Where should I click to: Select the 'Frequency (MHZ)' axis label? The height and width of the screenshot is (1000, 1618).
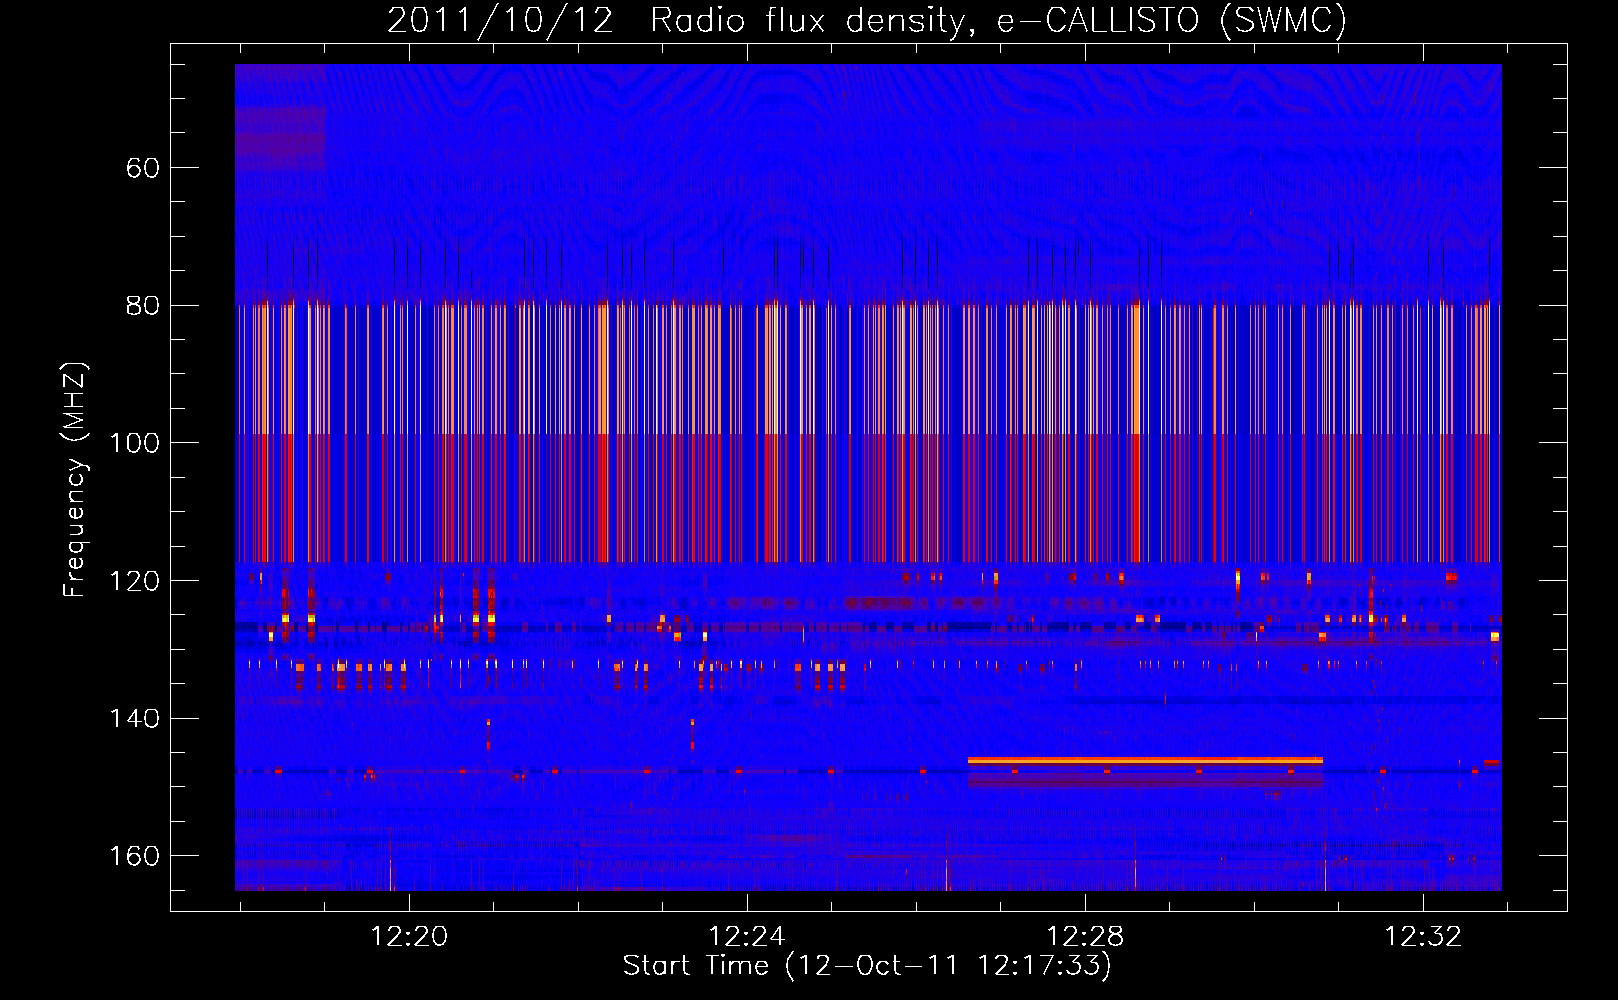click(x=75, y=479)
